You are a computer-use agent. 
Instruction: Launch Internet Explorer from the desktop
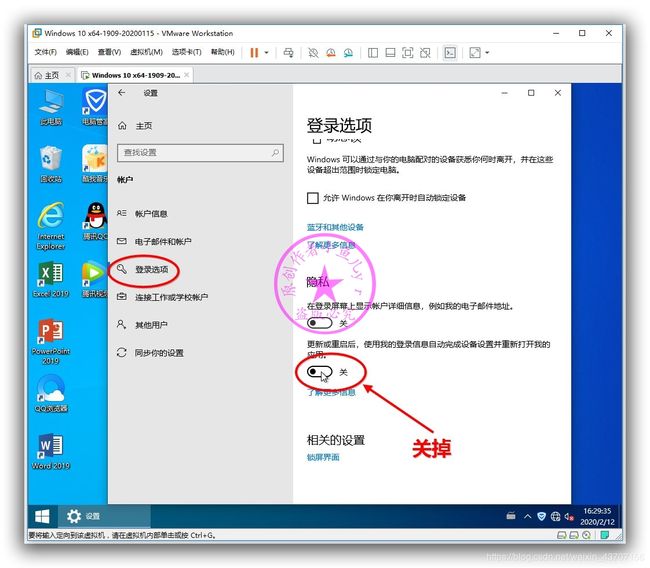click(51, 226)
